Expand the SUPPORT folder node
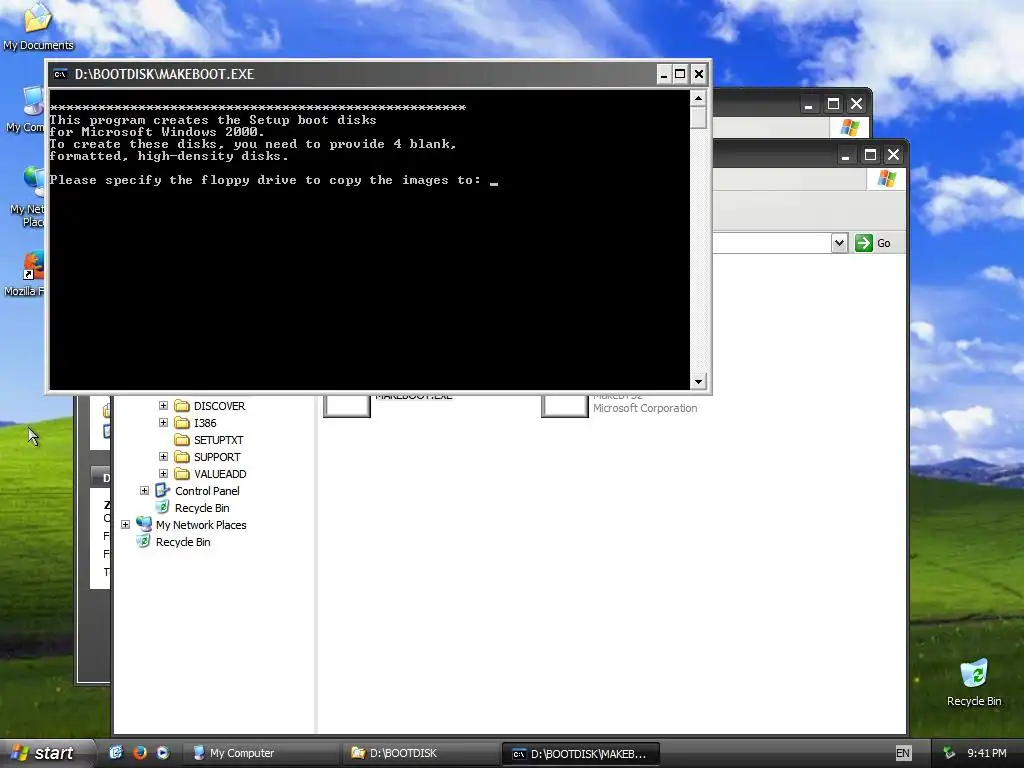The width and height of the screenshot is (1024, 768). tap(163, 456)
